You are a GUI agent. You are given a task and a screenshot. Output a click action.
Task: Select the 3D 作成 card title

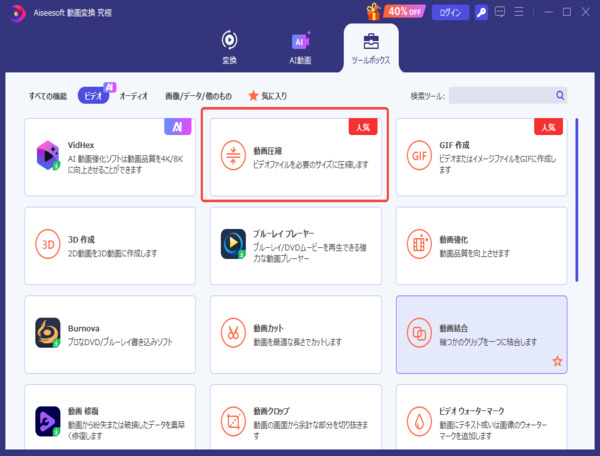81,240
